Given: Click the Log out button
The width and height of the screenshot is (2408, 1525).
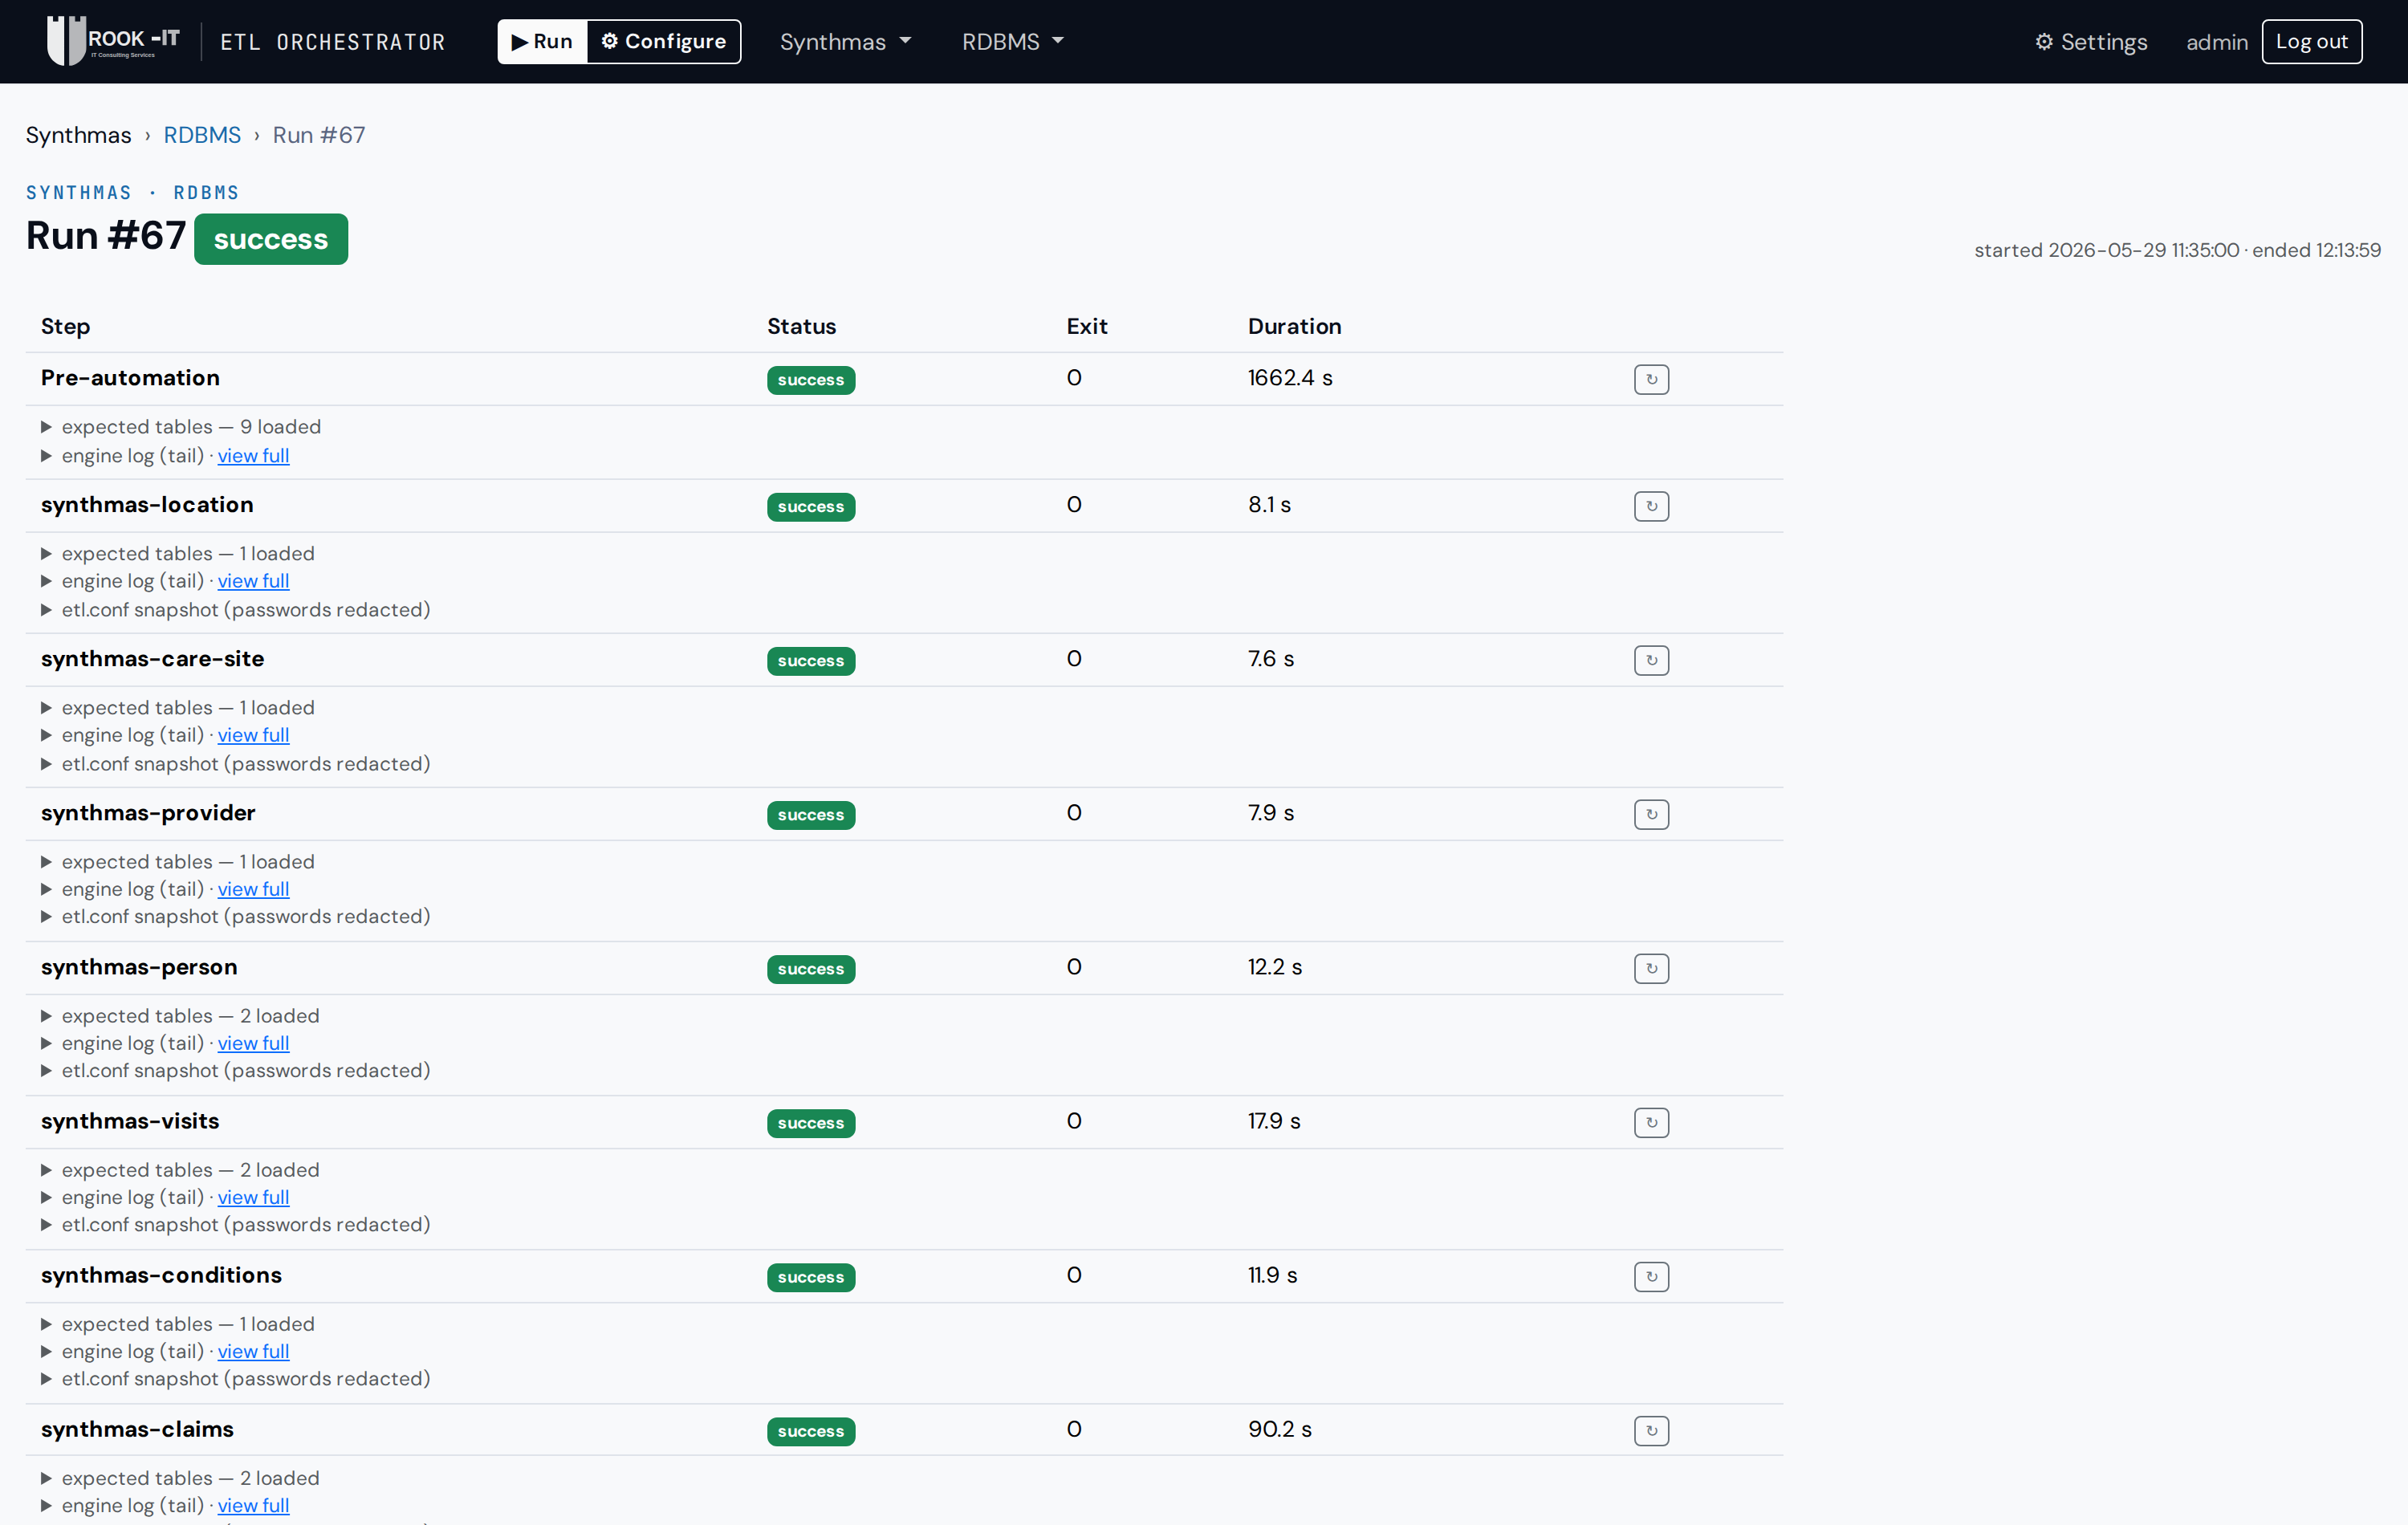Looking at the screenshot, I should 2311,41.
